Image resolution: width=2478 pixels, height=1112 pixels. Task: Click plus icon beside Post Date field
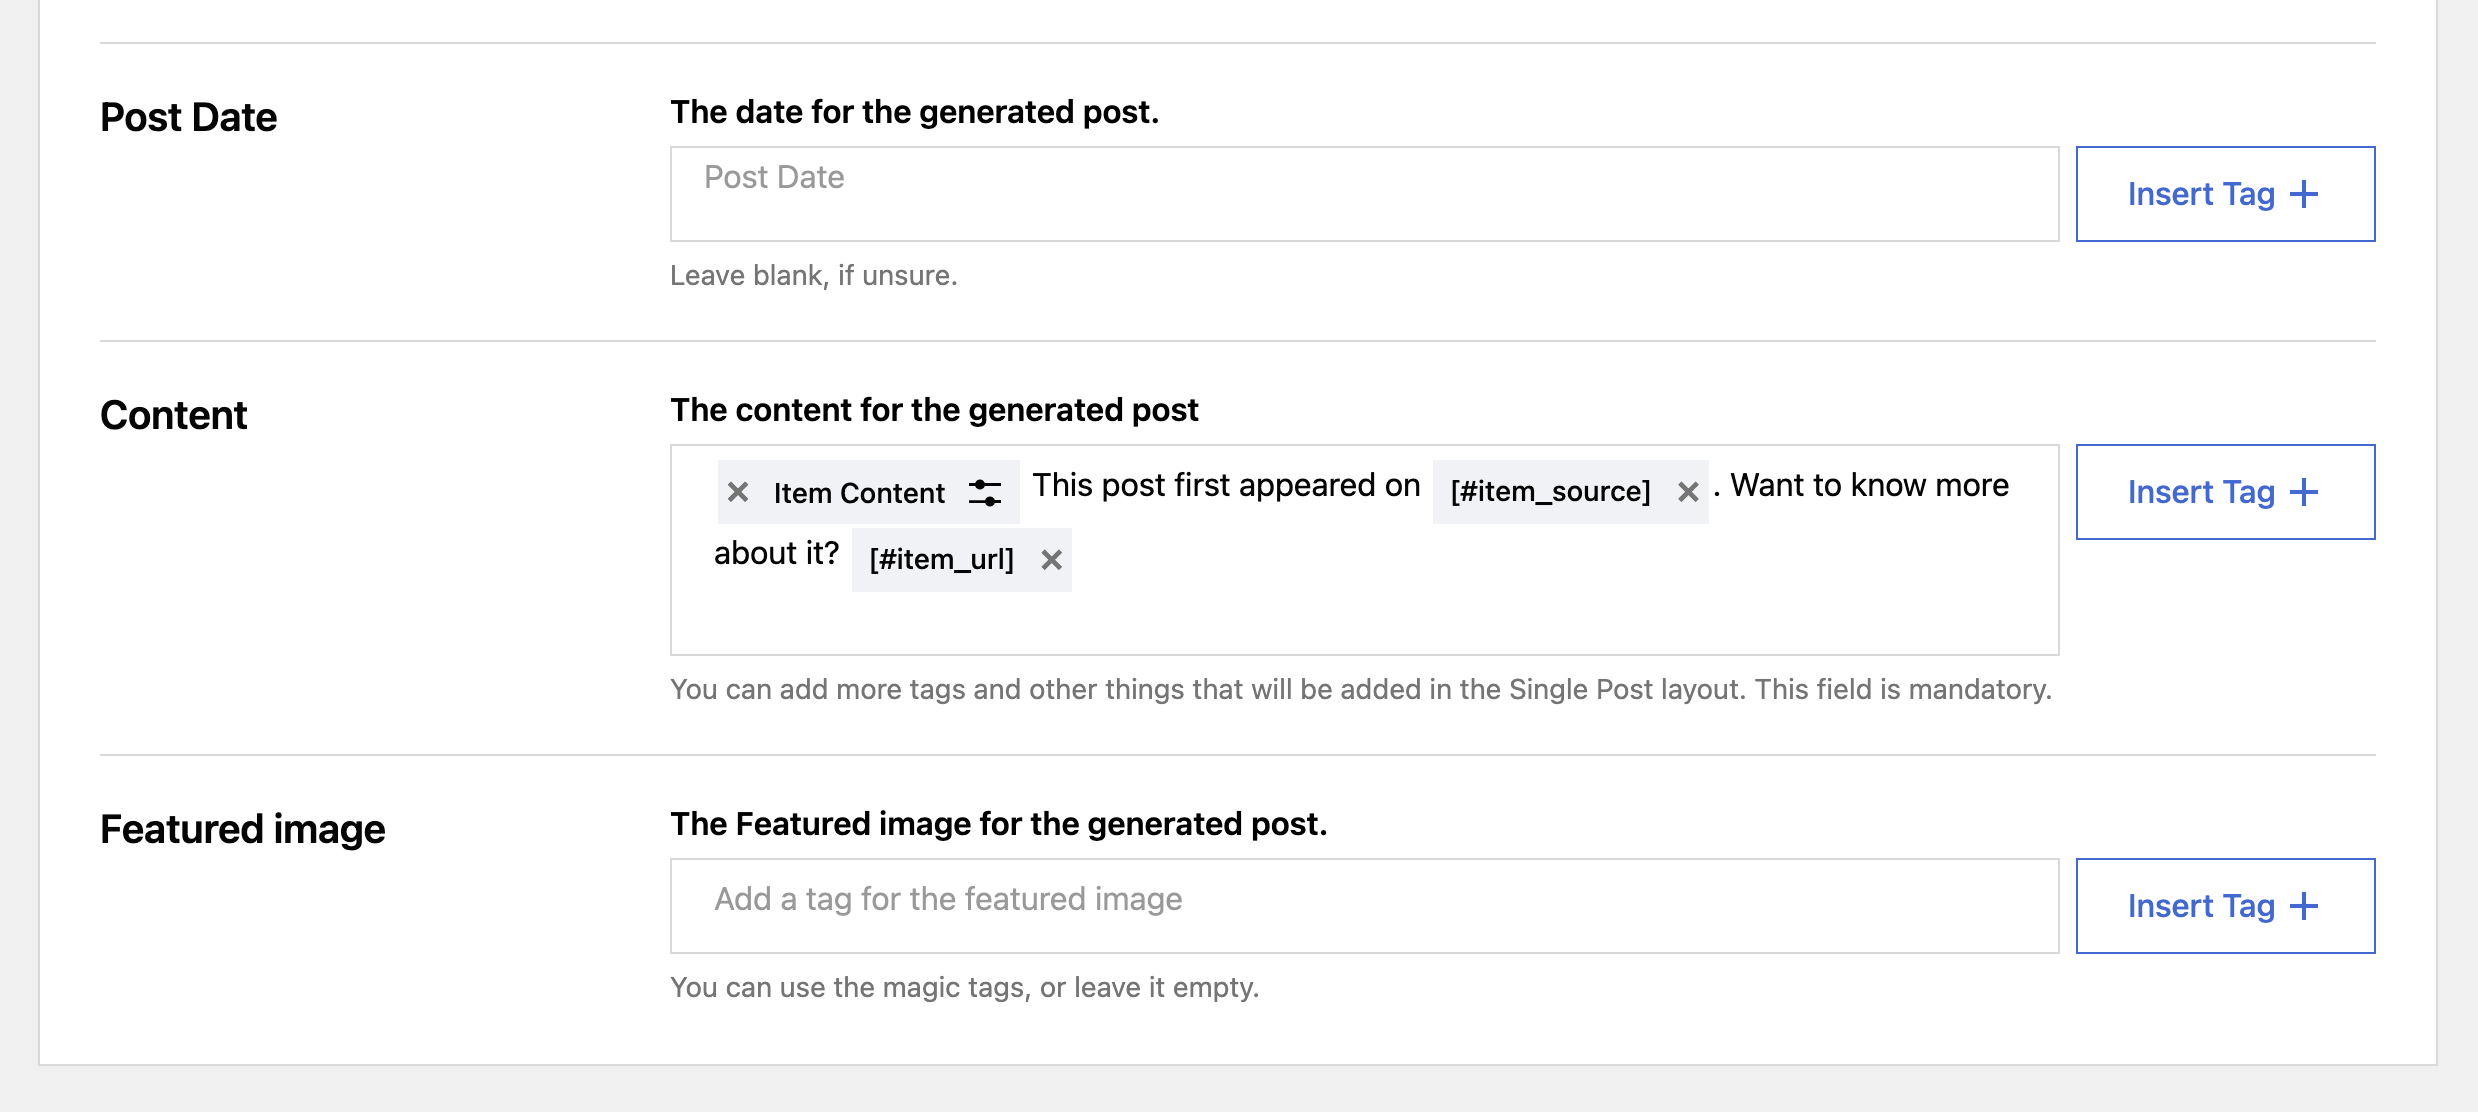[x=2304, y=194]
